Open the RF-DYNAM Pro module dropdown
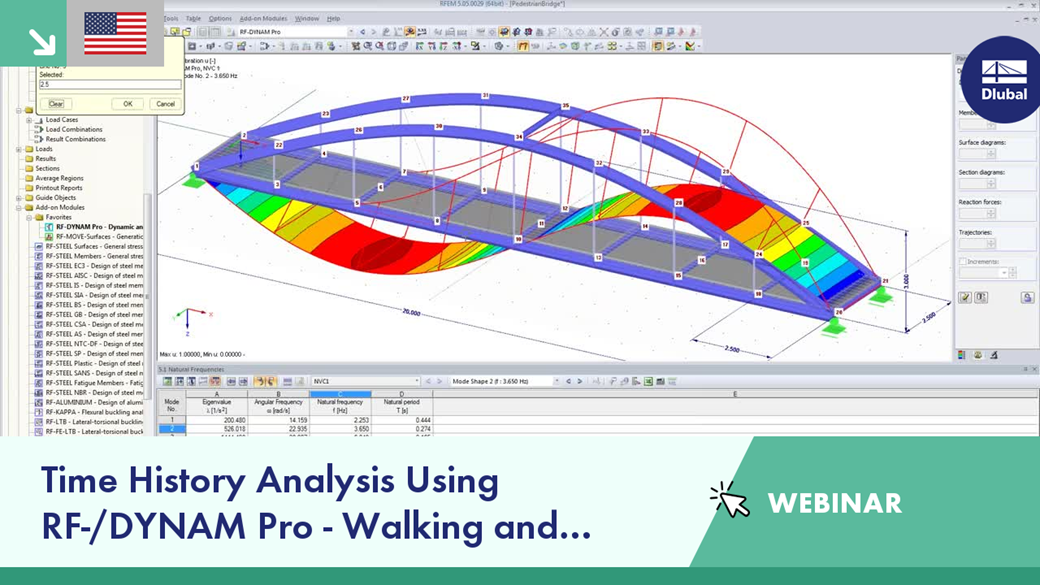This screenshot has width=1040, height=585. click(x=351, y=32)
